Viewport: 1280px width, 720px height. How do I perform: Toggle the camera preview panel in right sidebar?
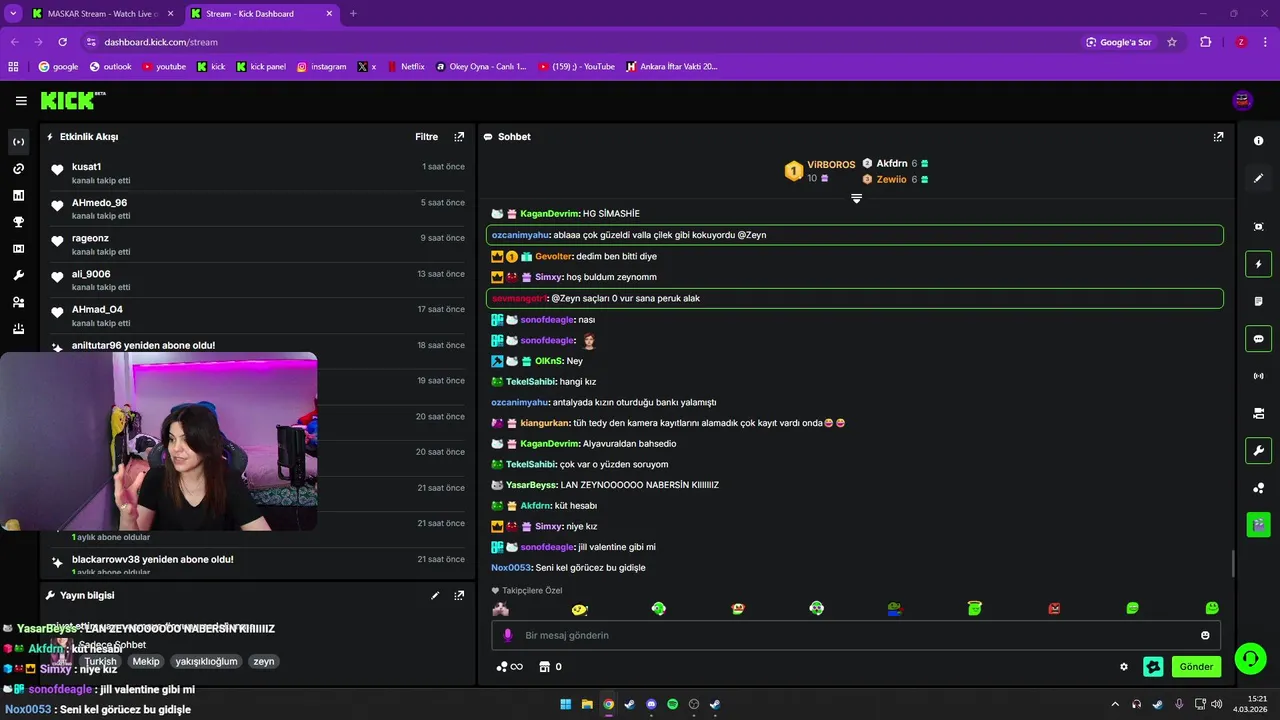tap(1258, 413)
